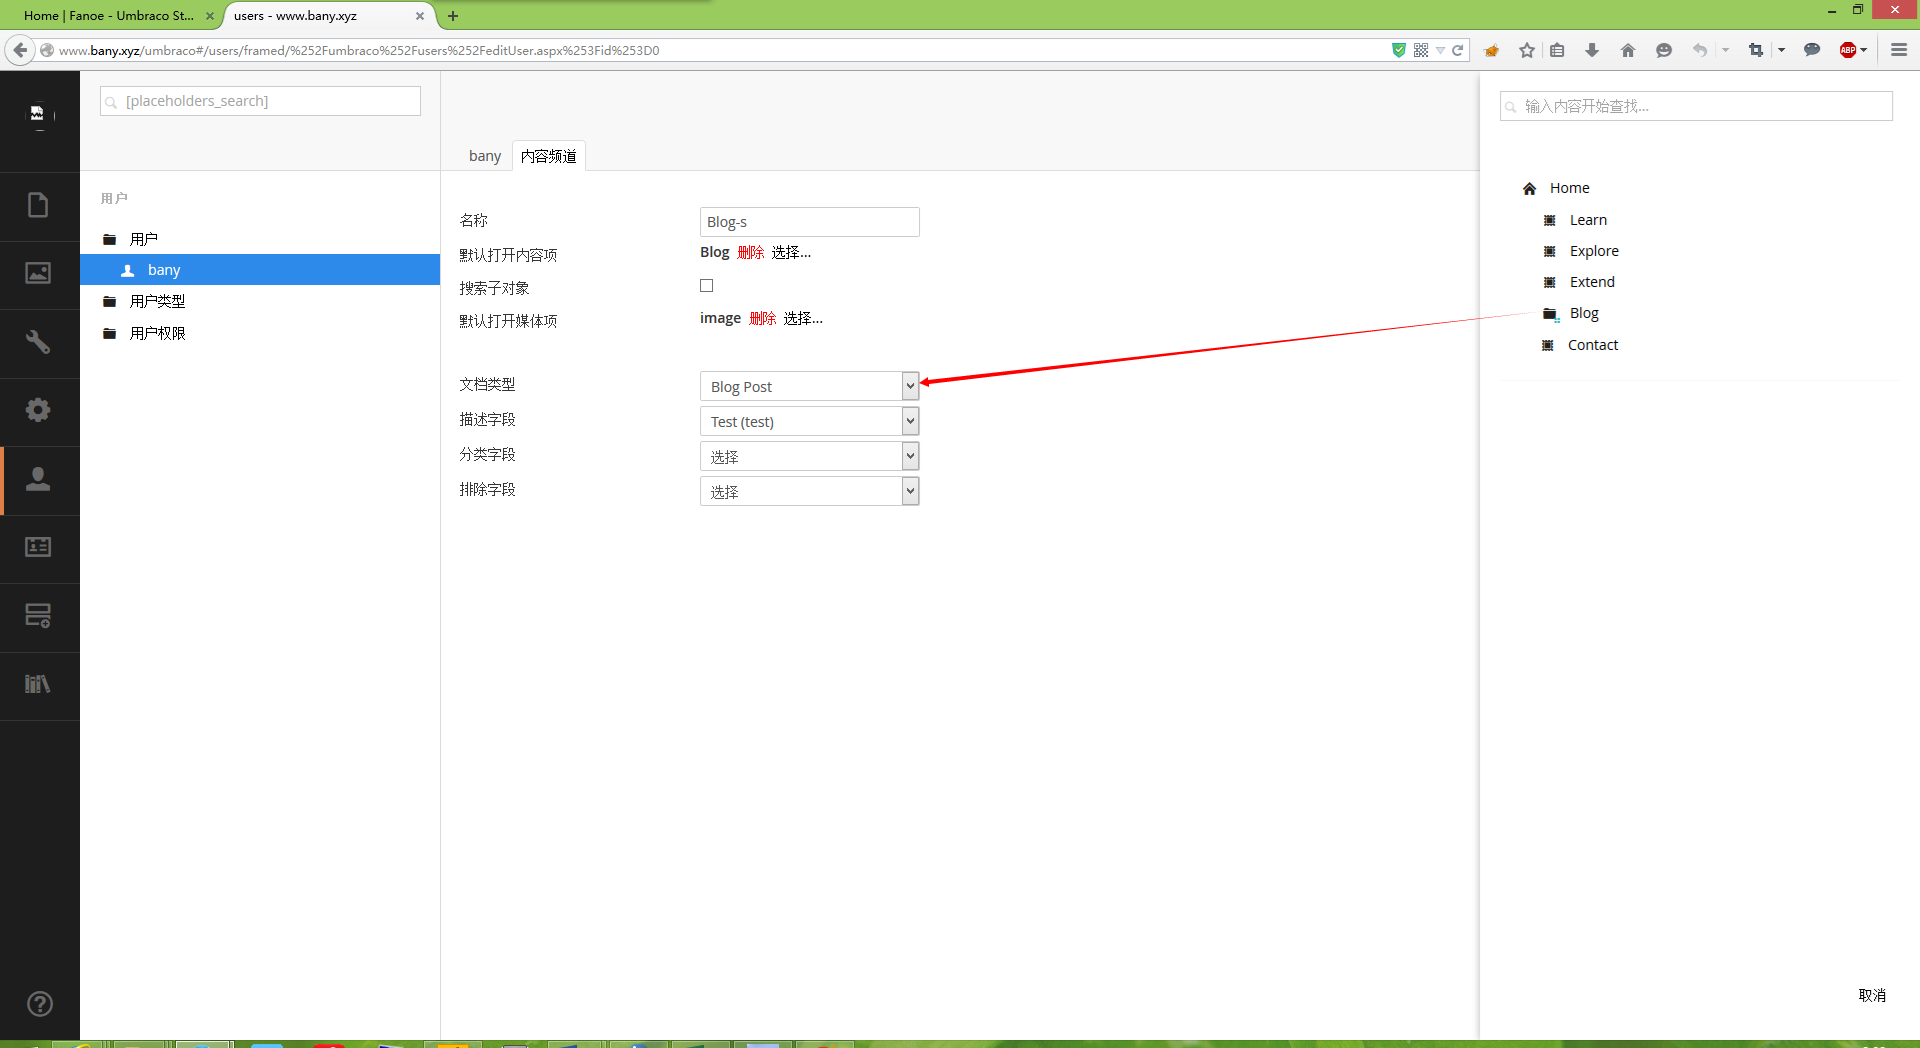This screenshot has height=1048, width=1920.
Task: Open the 文档类型 Blog Post dropdown
Action: 809,386
